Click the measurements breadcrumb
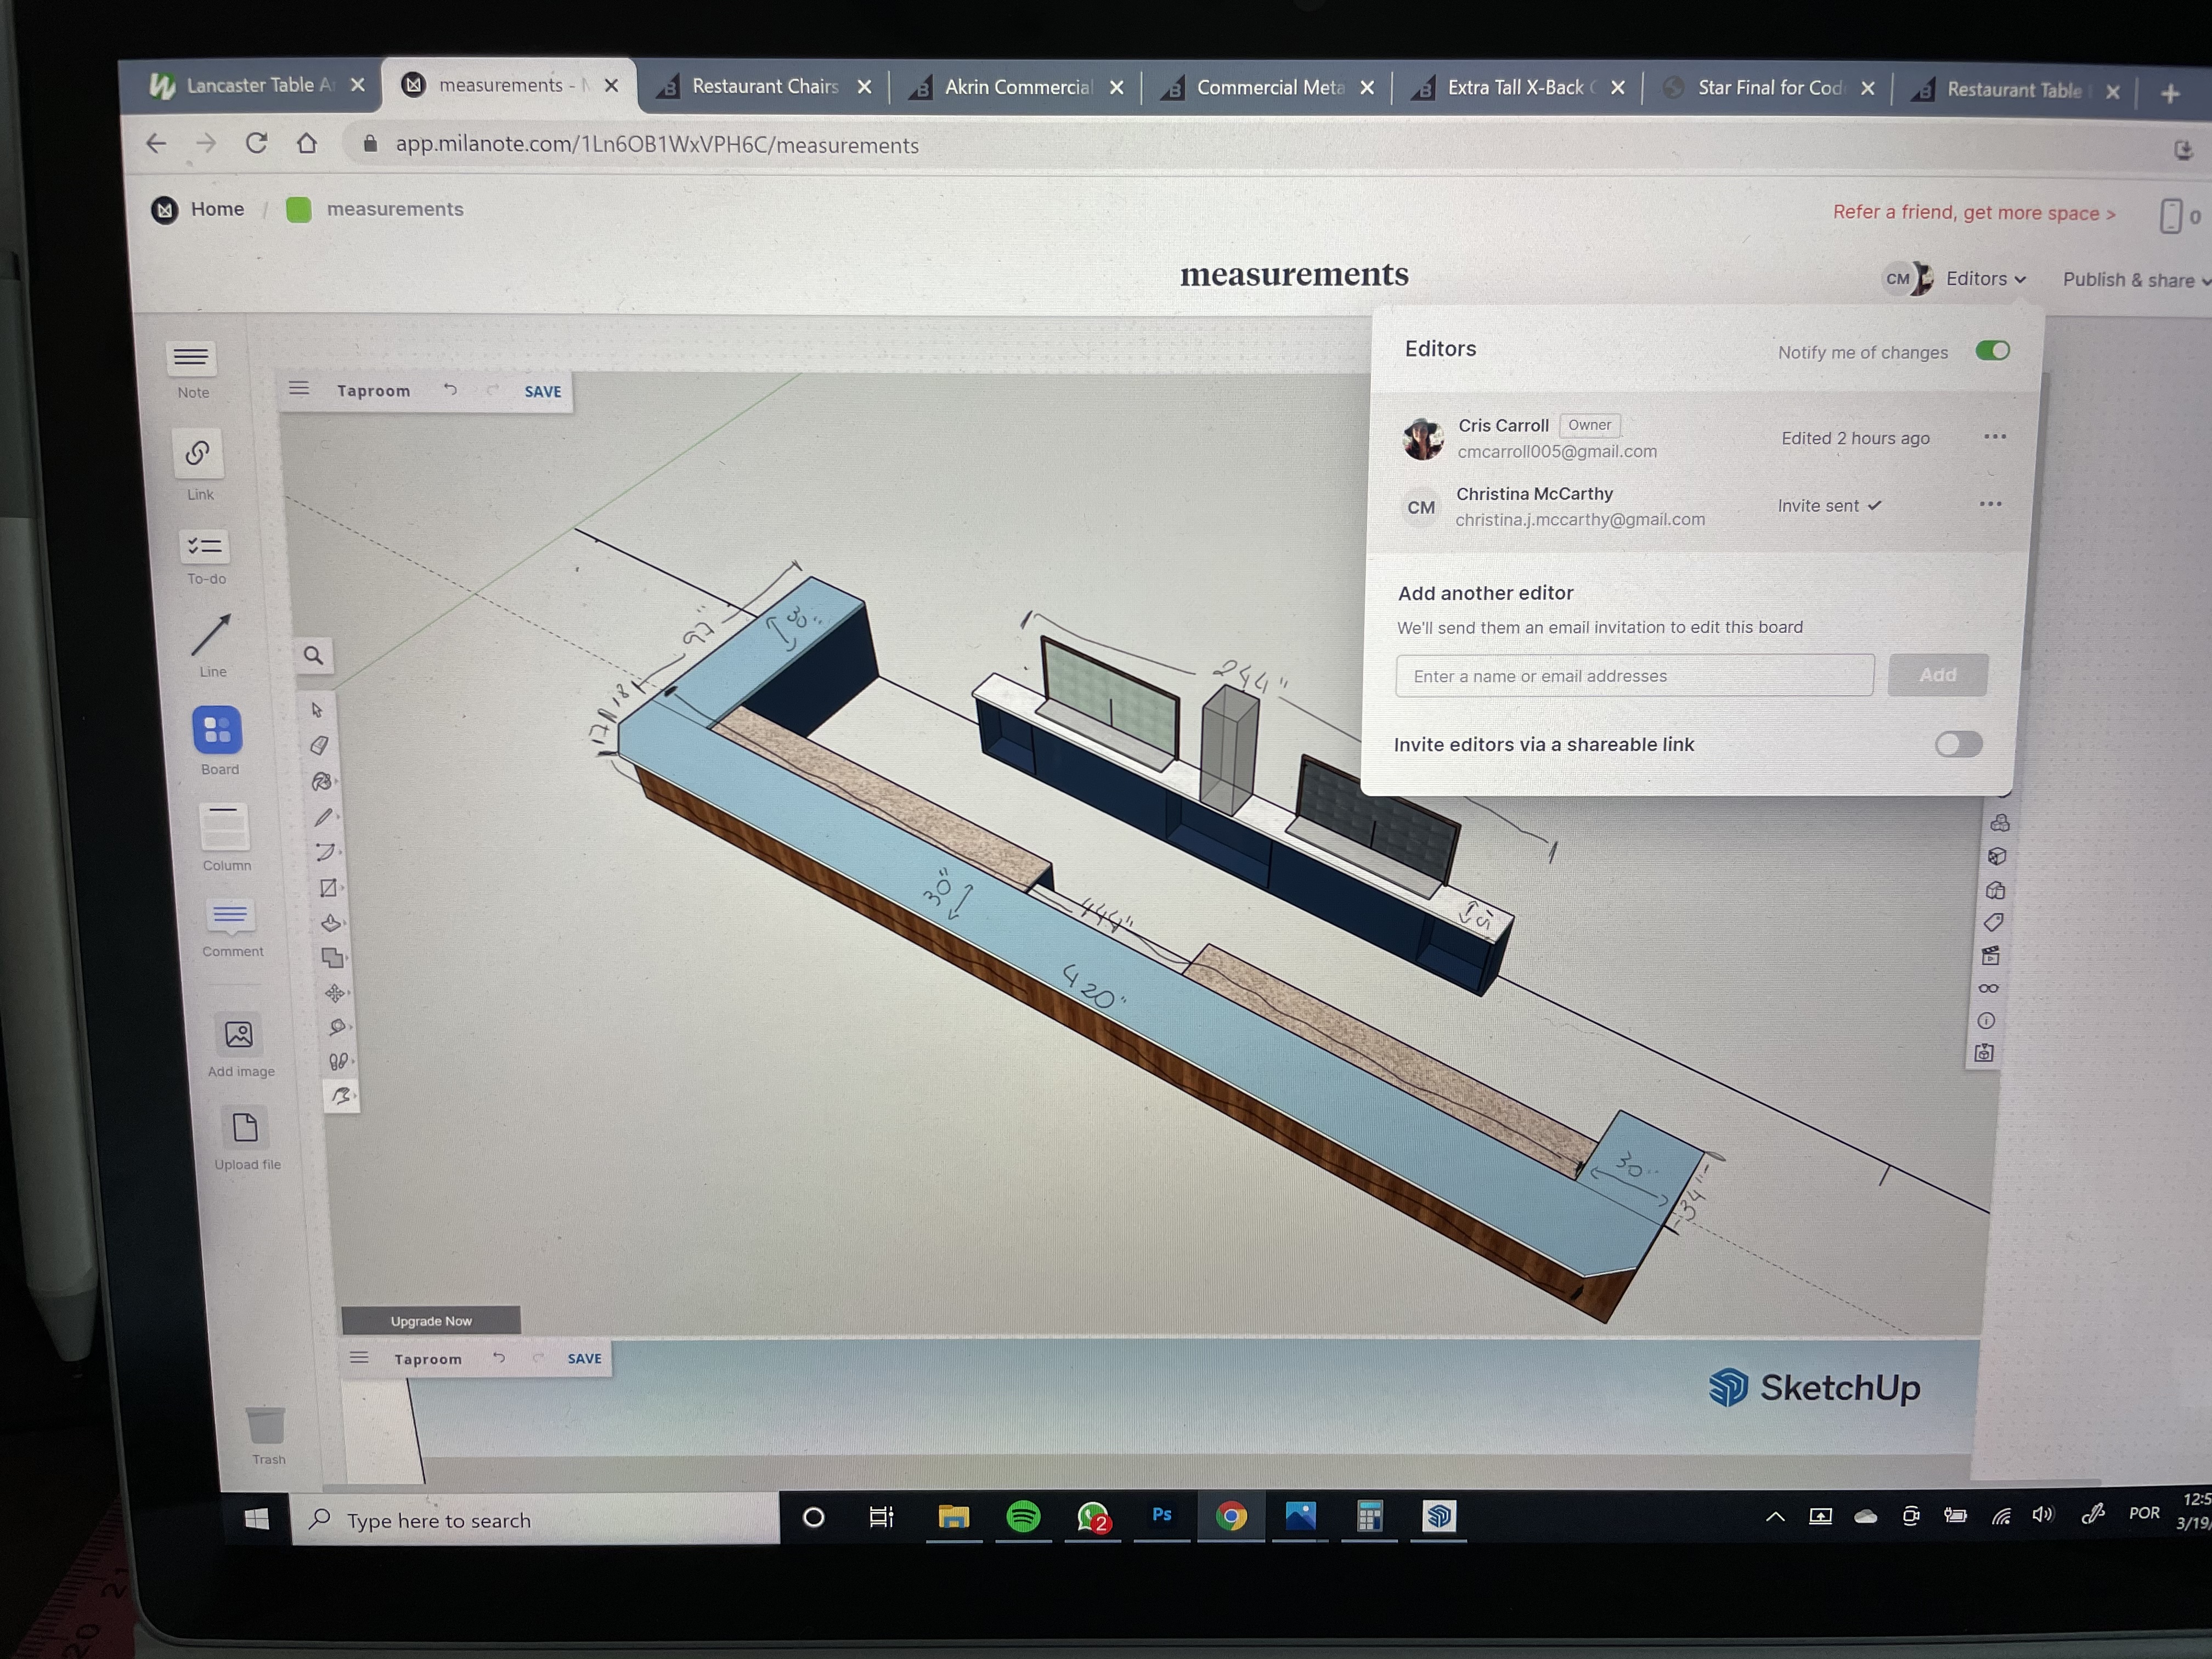Viewport: 2212px width, 1659px height. pos(395,209)
